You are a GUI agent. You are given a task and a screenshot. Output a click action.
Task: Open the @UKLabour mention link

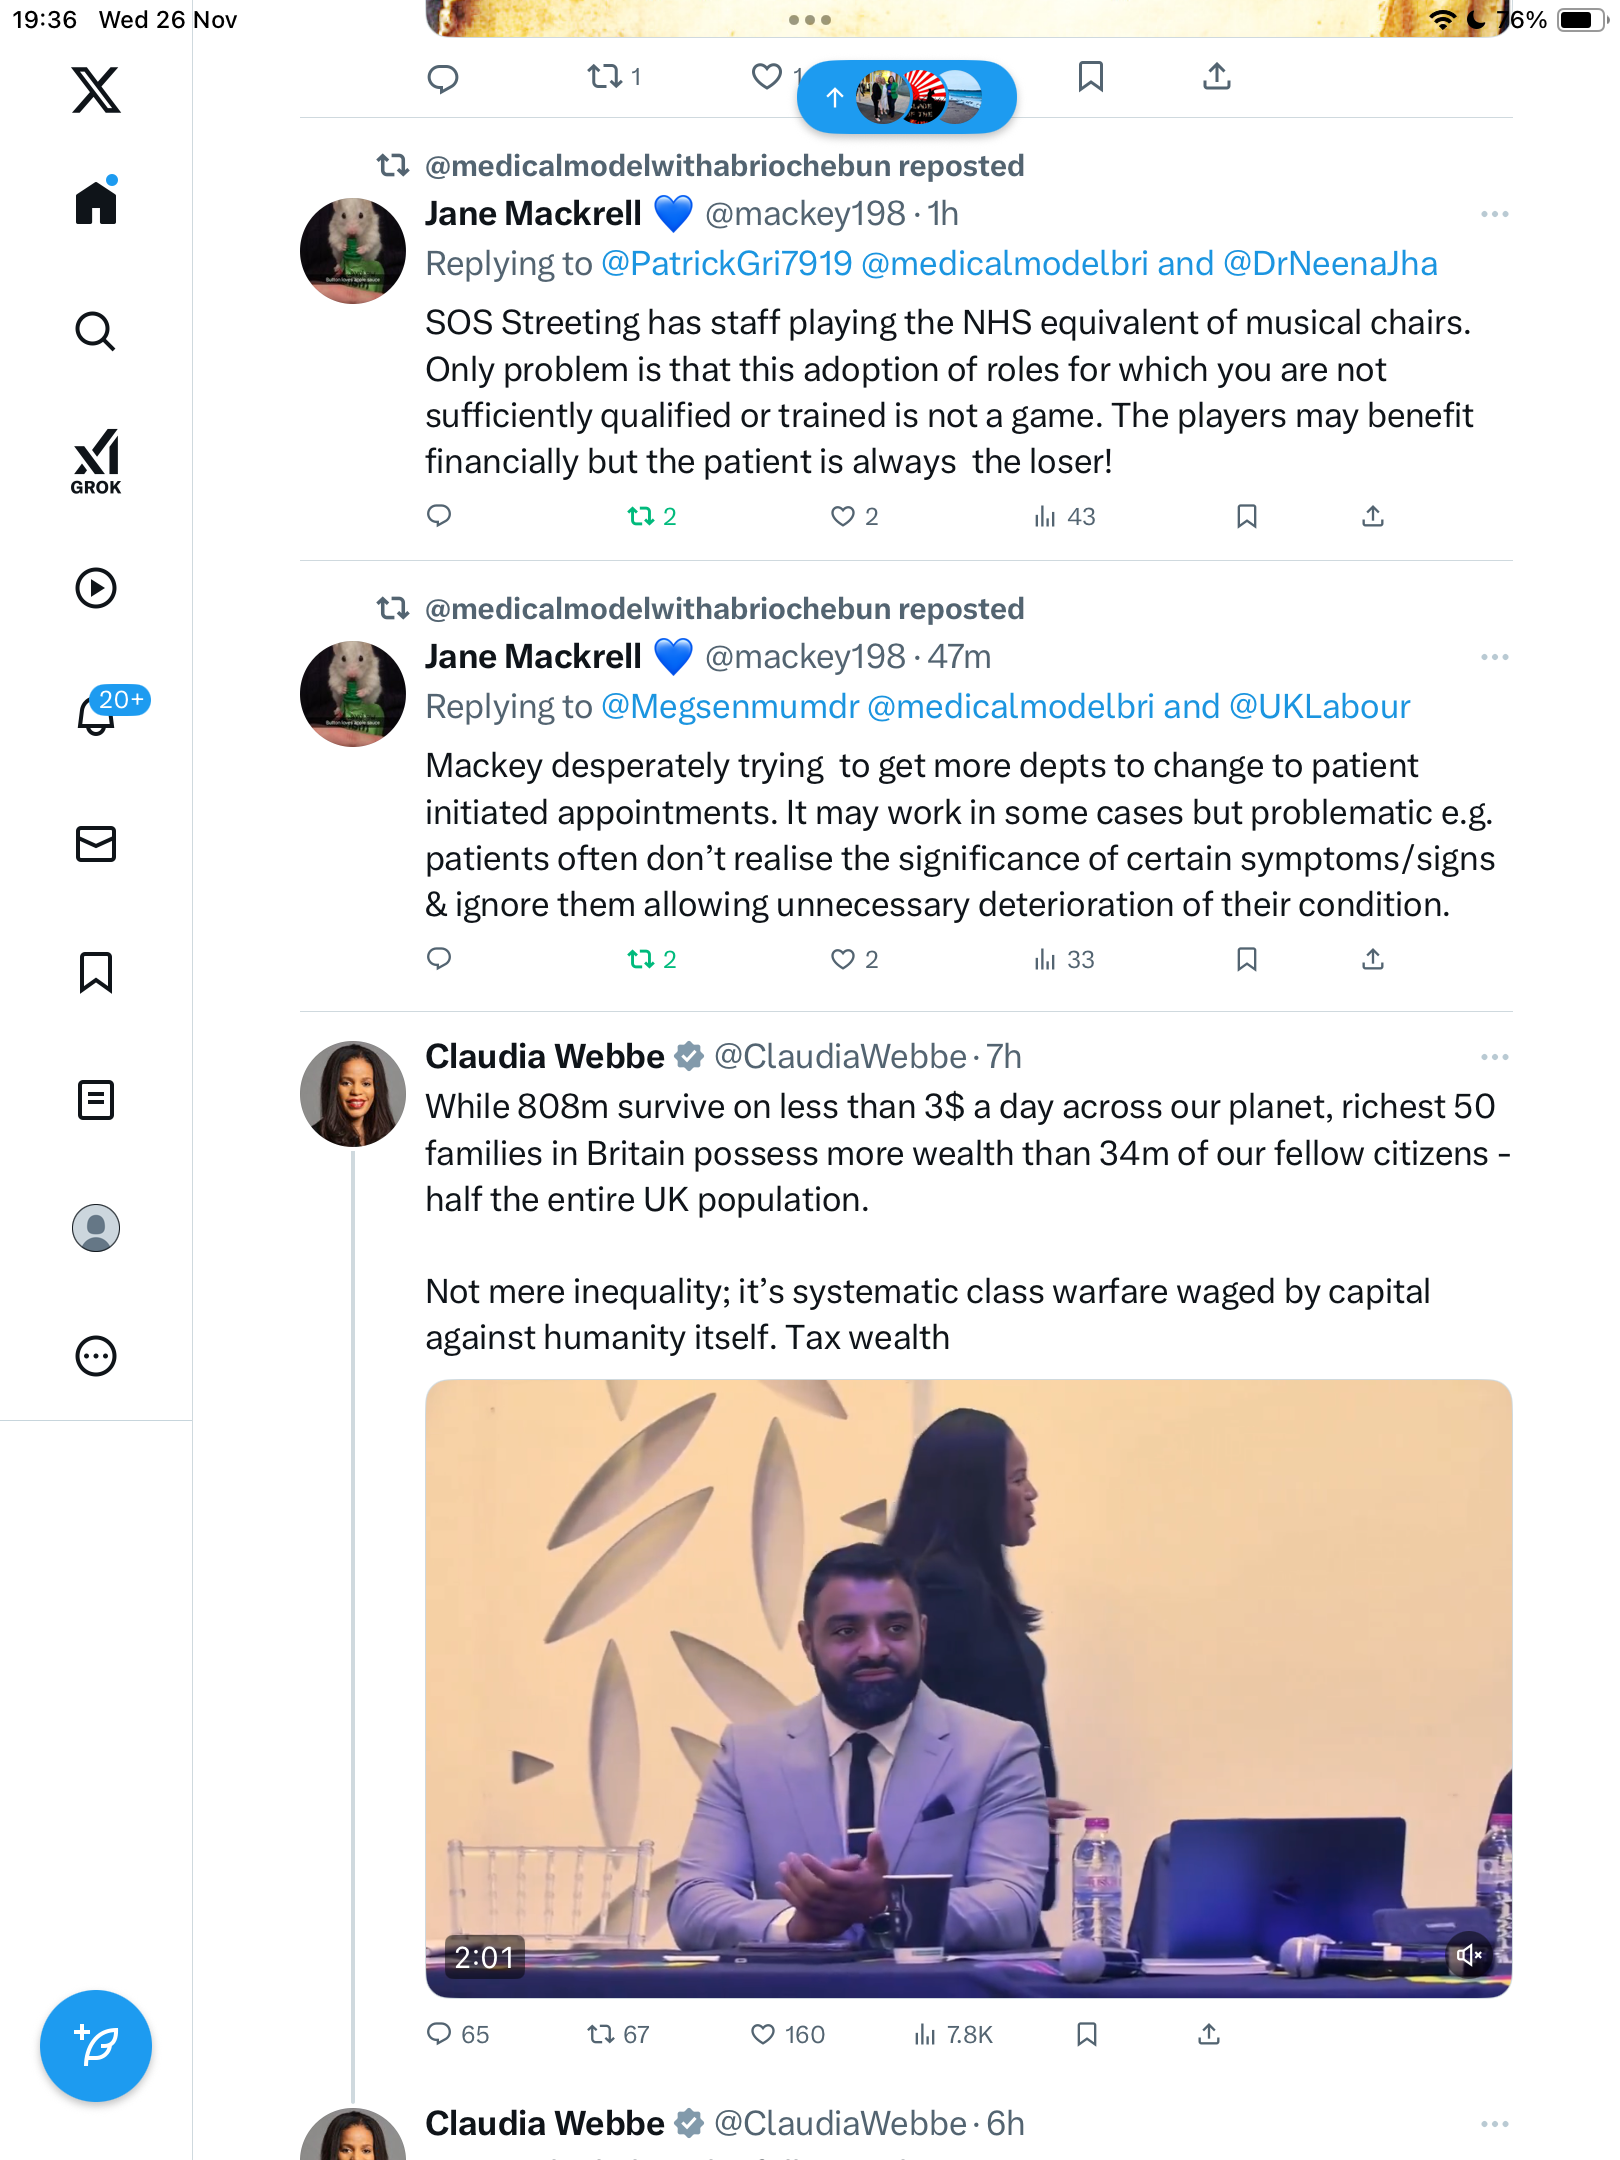[1319, 707]
